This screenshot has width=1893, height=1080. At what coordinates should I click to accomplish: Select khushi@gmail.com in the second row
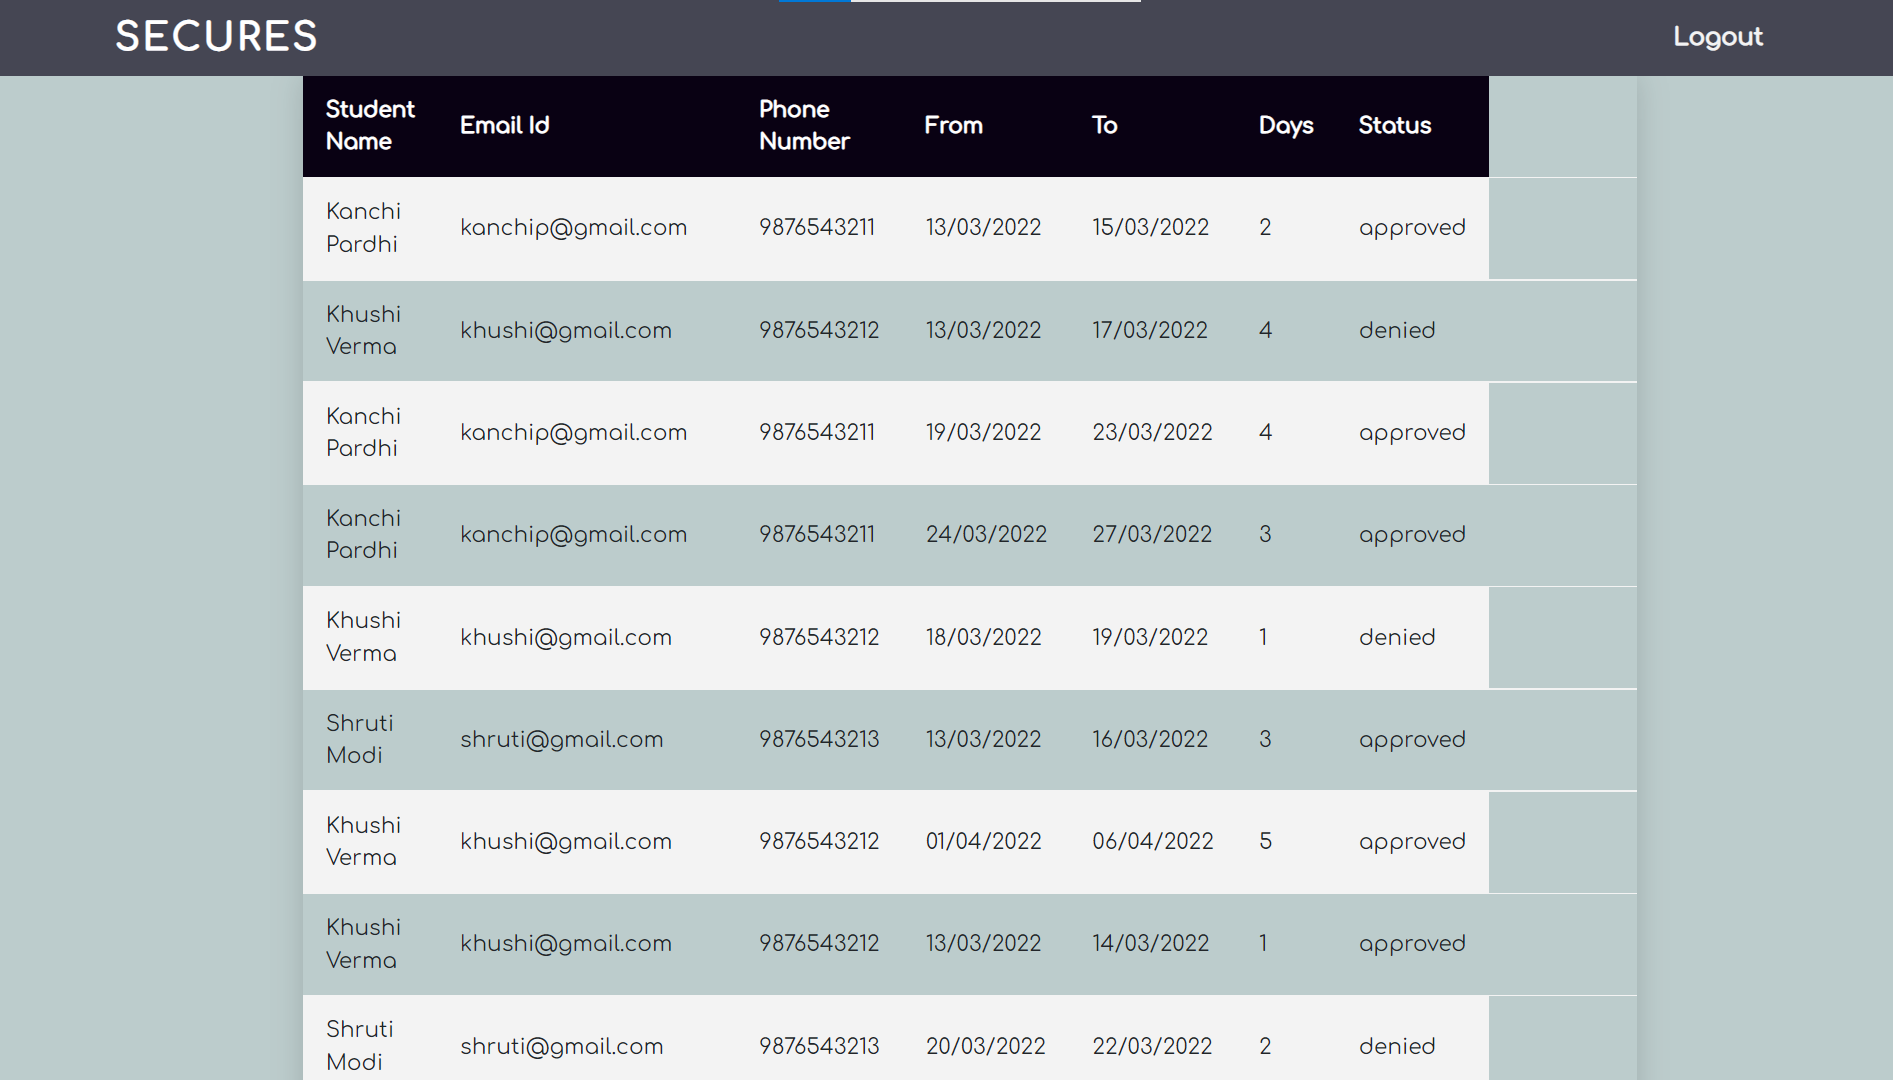coord(566,330)
